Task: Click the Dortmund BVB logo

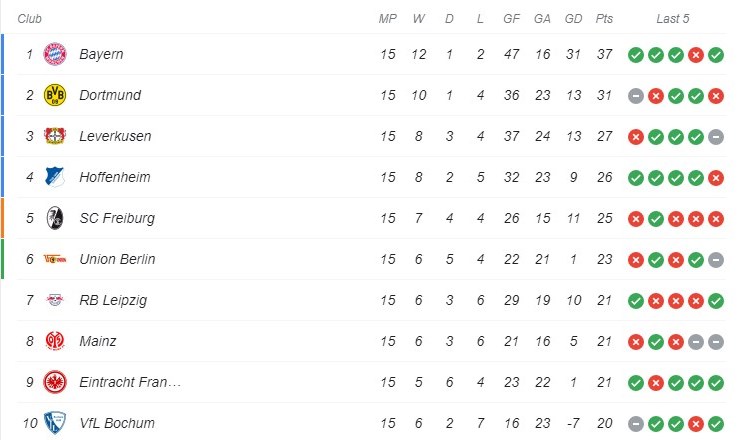Action: pyautogui.click(x=55, y=95)
